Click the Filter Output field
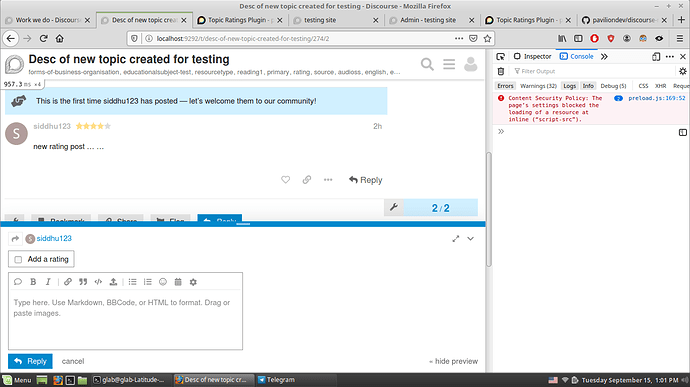The height and width of the screenshot is (387, 690). point(594,71)
